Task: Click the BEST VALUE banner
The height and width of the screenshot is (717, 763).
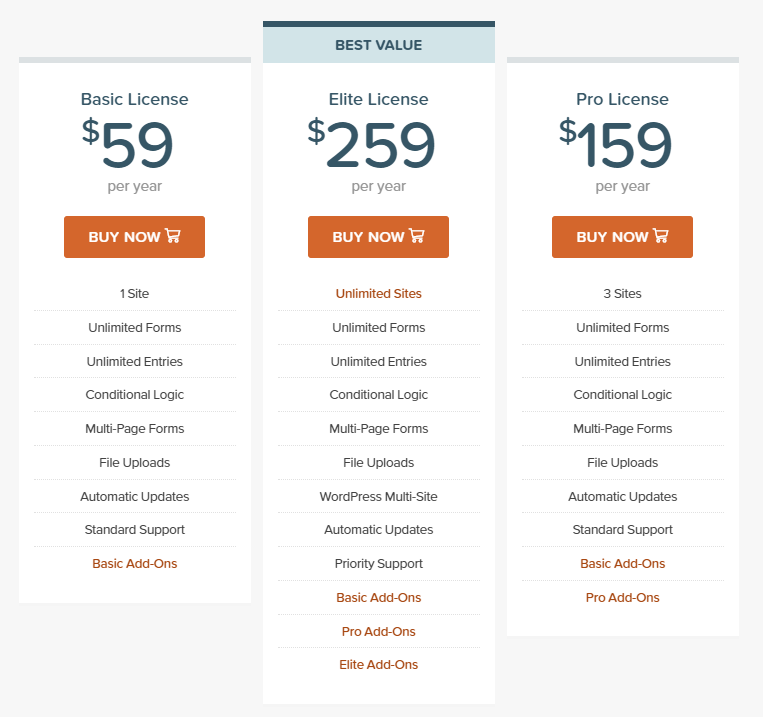Action: [x=379, y=45]
